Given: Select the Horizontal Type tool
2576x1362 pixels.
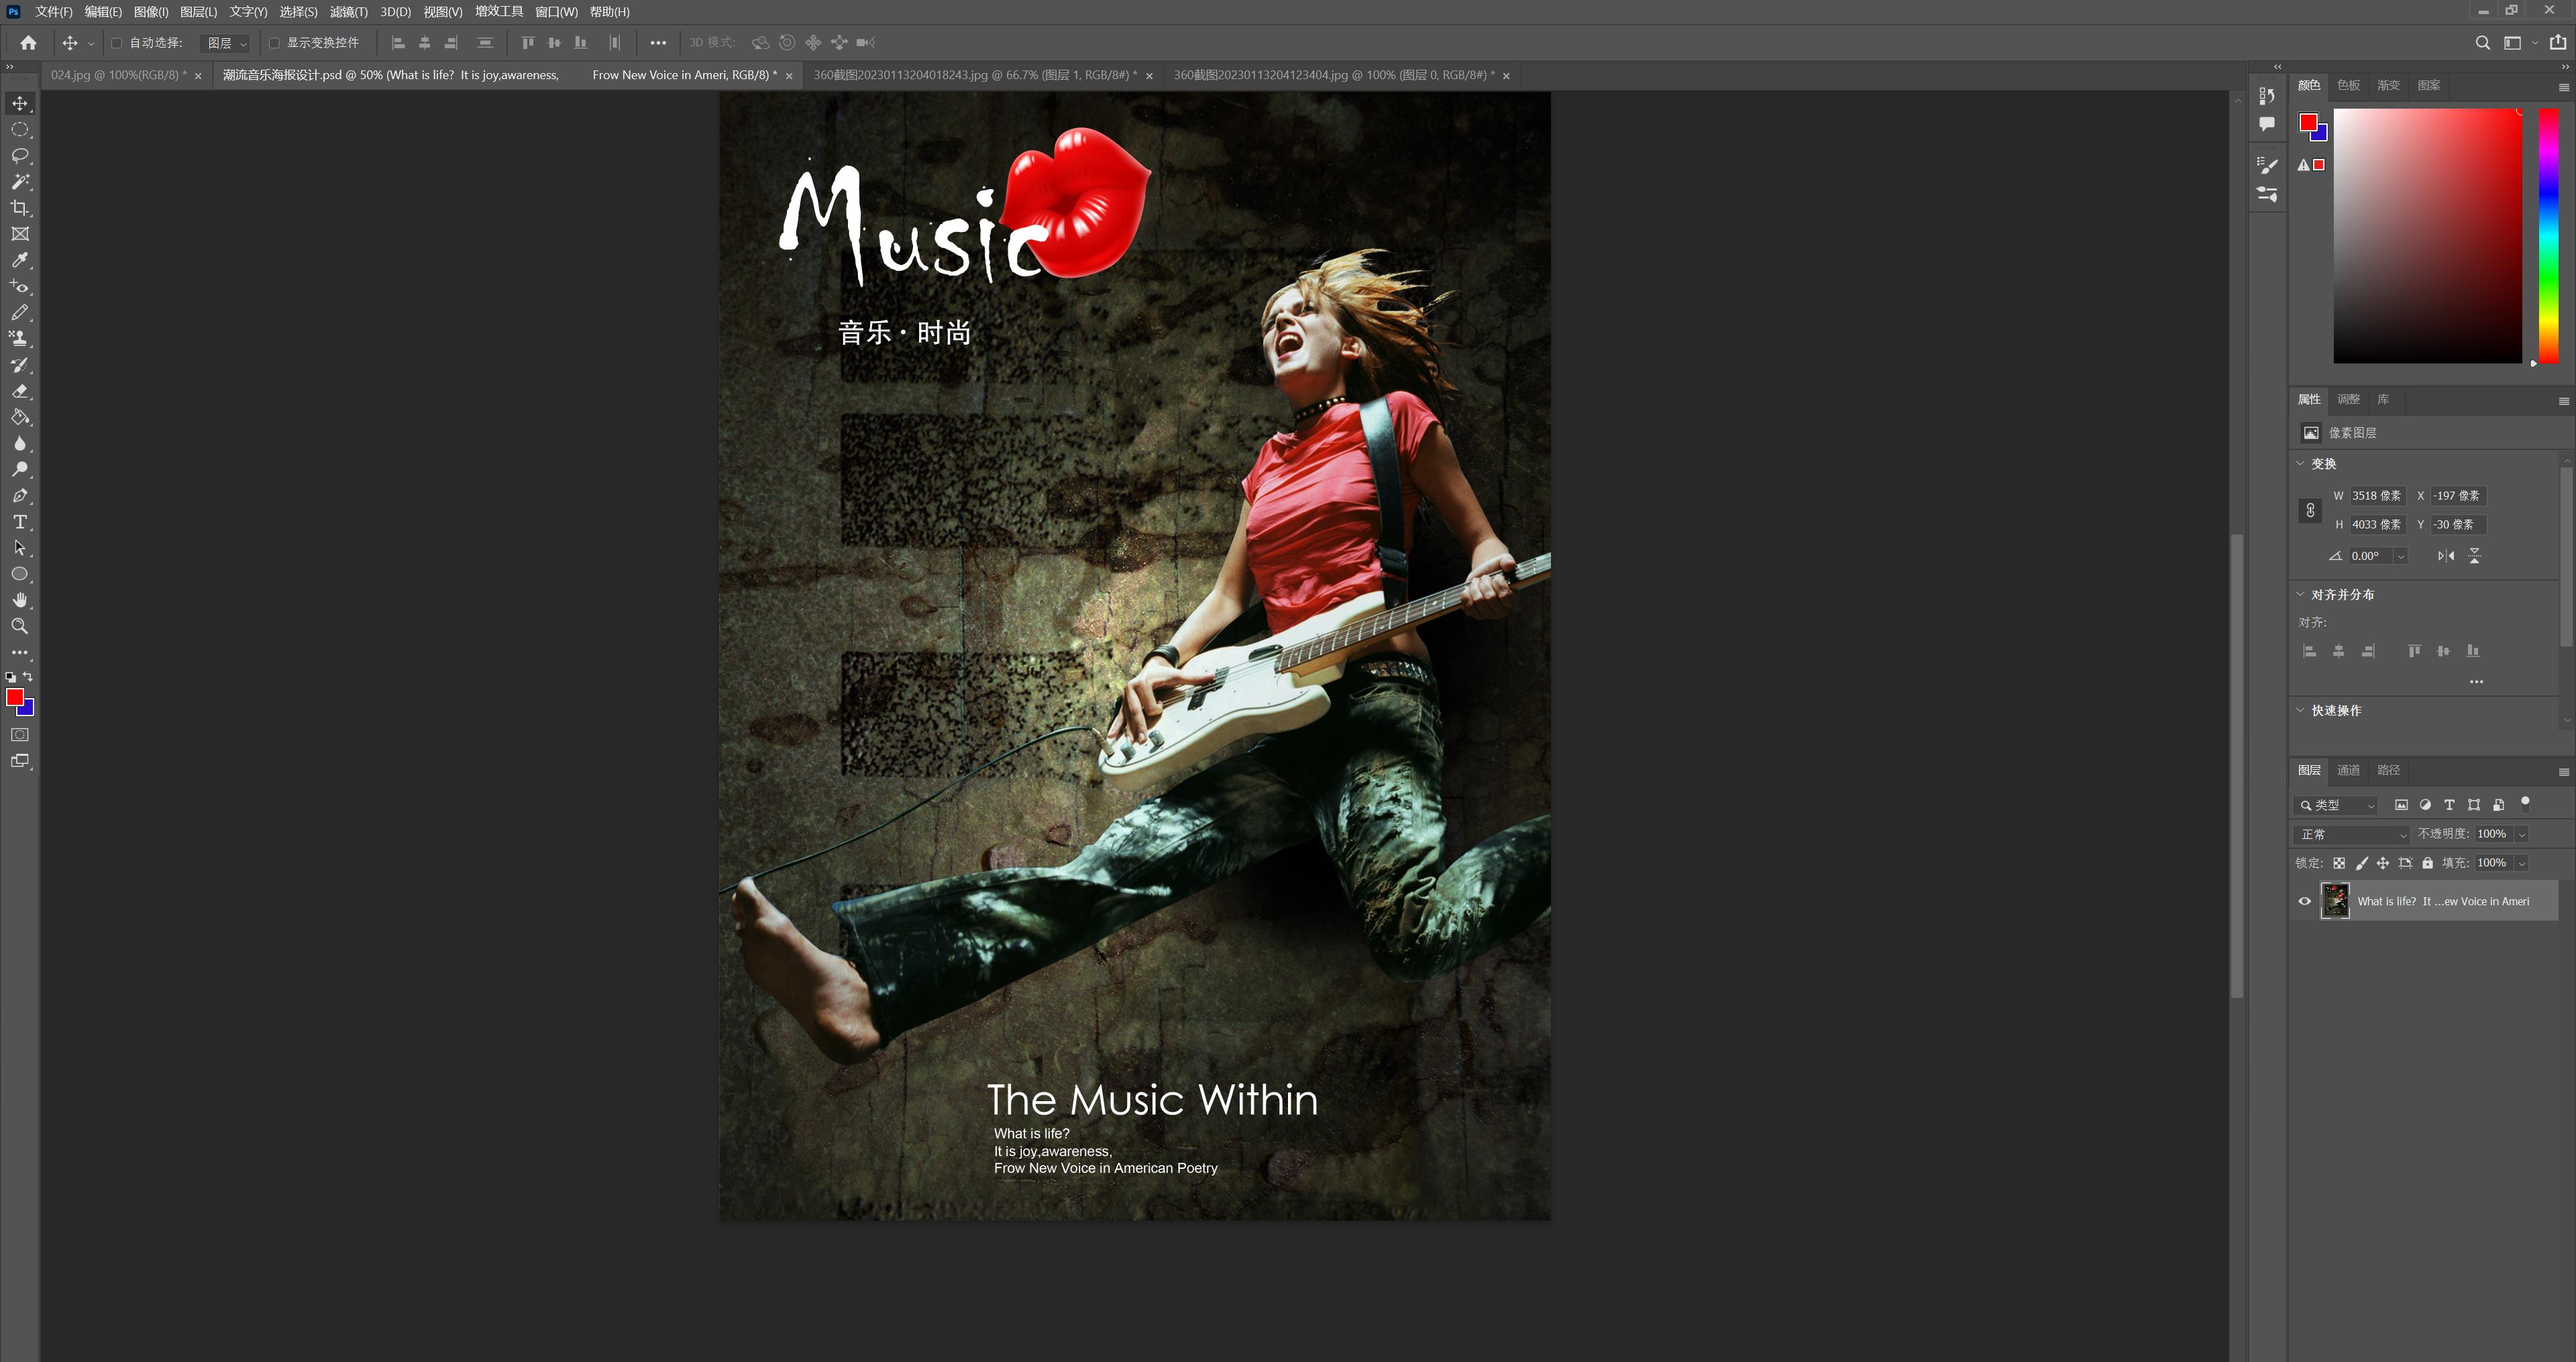Looking at the screenshot, I should click(x=20, y=522).
